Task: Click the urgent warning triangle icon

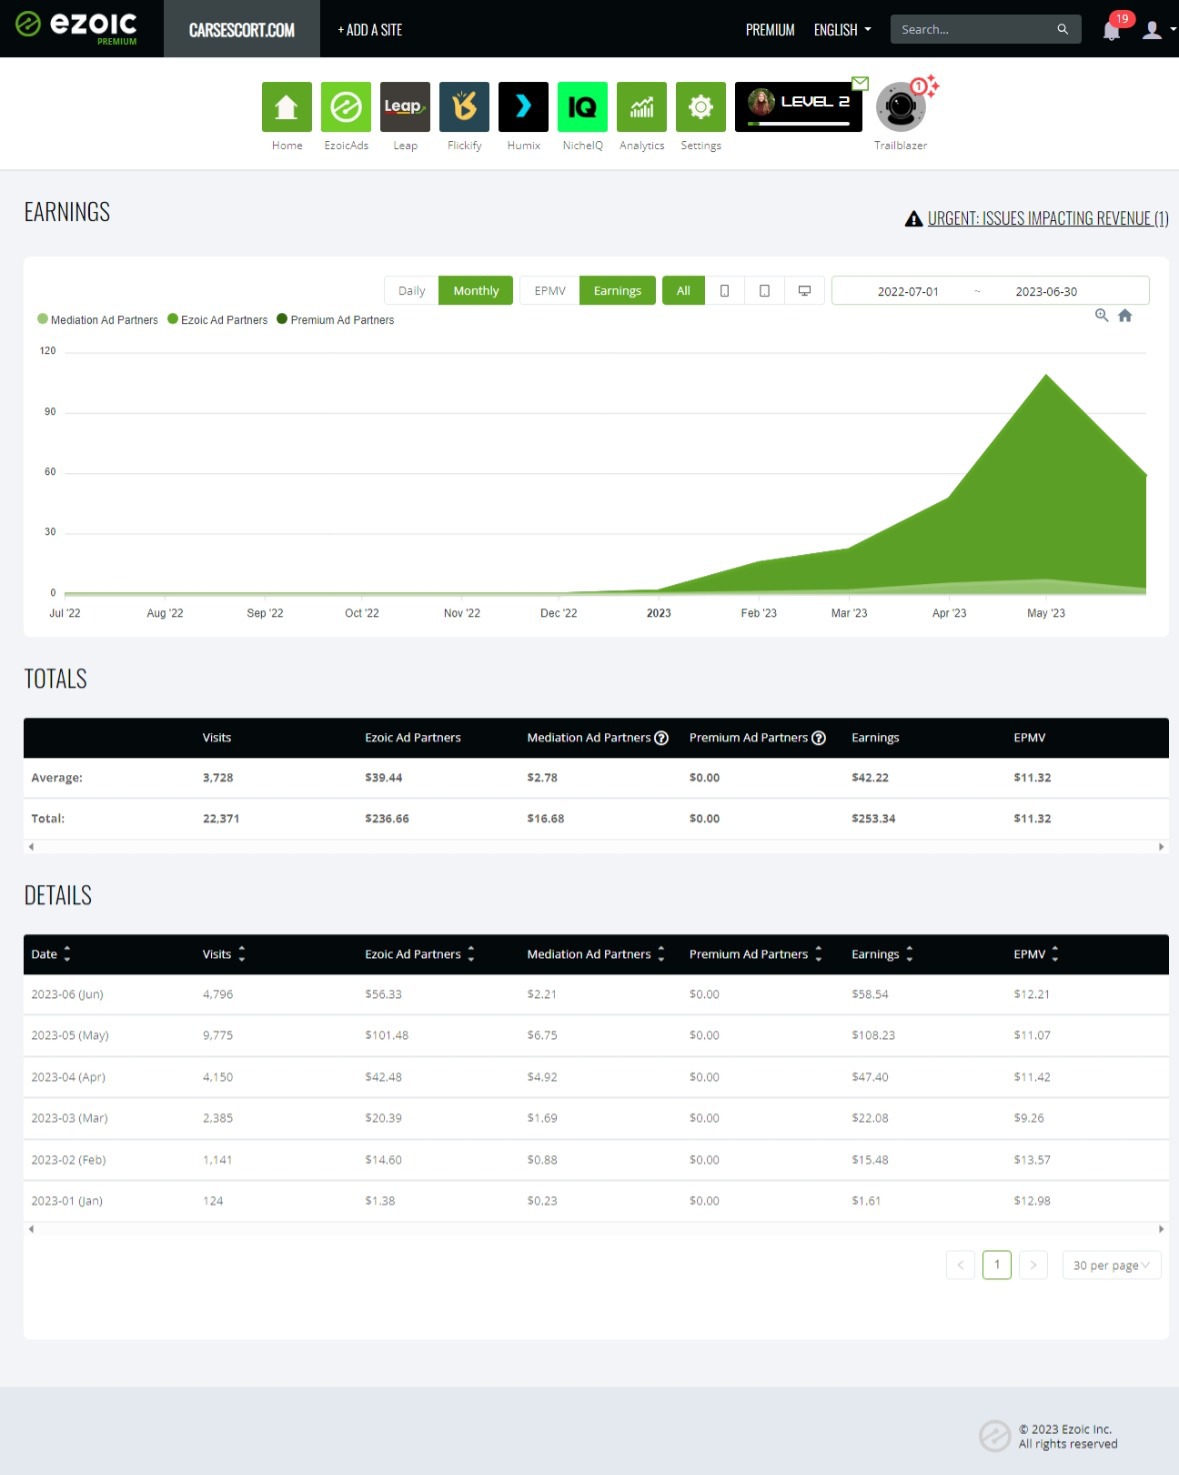Action: [x=914, y=219]
